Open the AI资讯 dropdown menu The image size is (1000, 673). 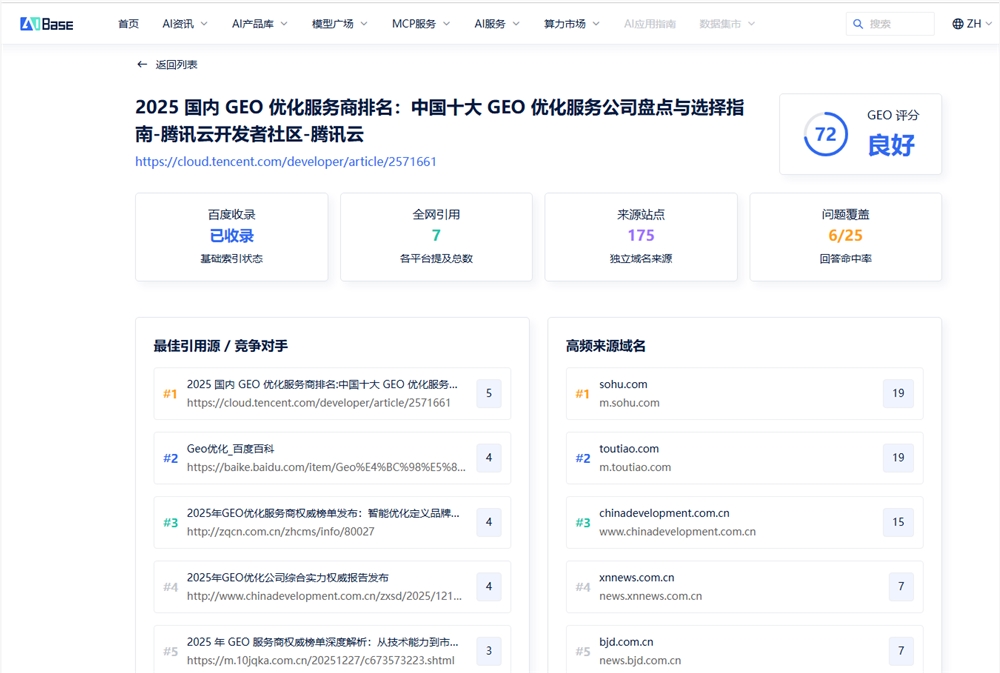(x=185, y=23)
